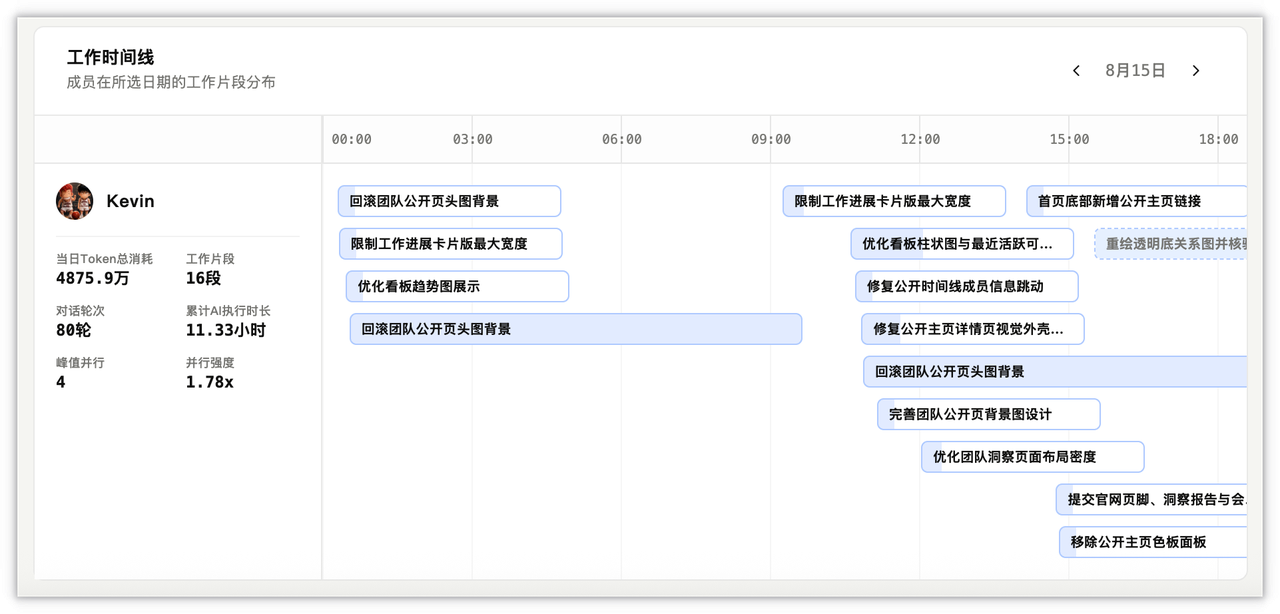Go to the previous date with left chevron
Viewport: 1280px width, 614px height.
tap(1076, 71)
